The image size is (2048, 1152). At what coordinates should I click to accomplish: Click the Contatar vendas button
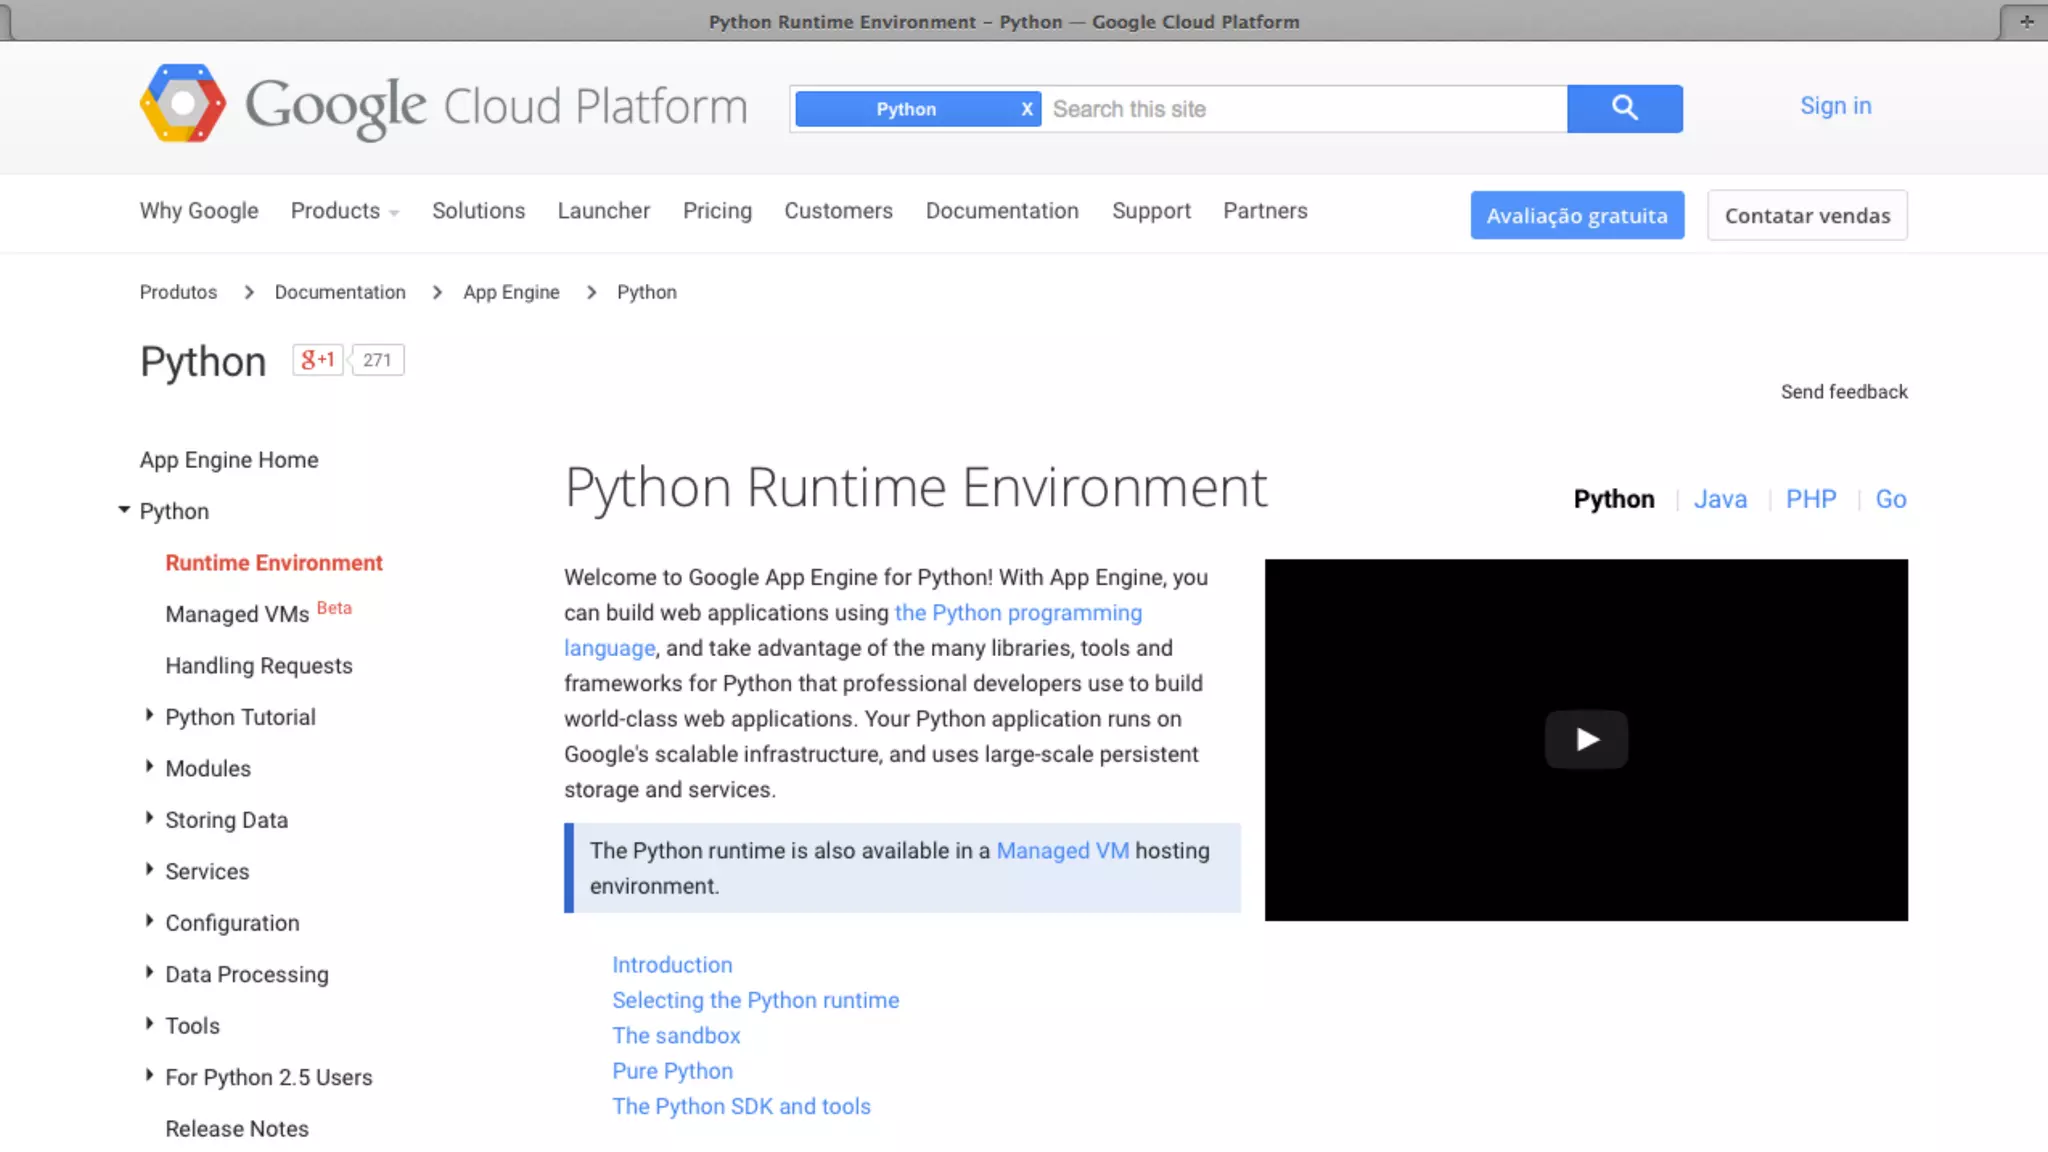point(1806,215)
